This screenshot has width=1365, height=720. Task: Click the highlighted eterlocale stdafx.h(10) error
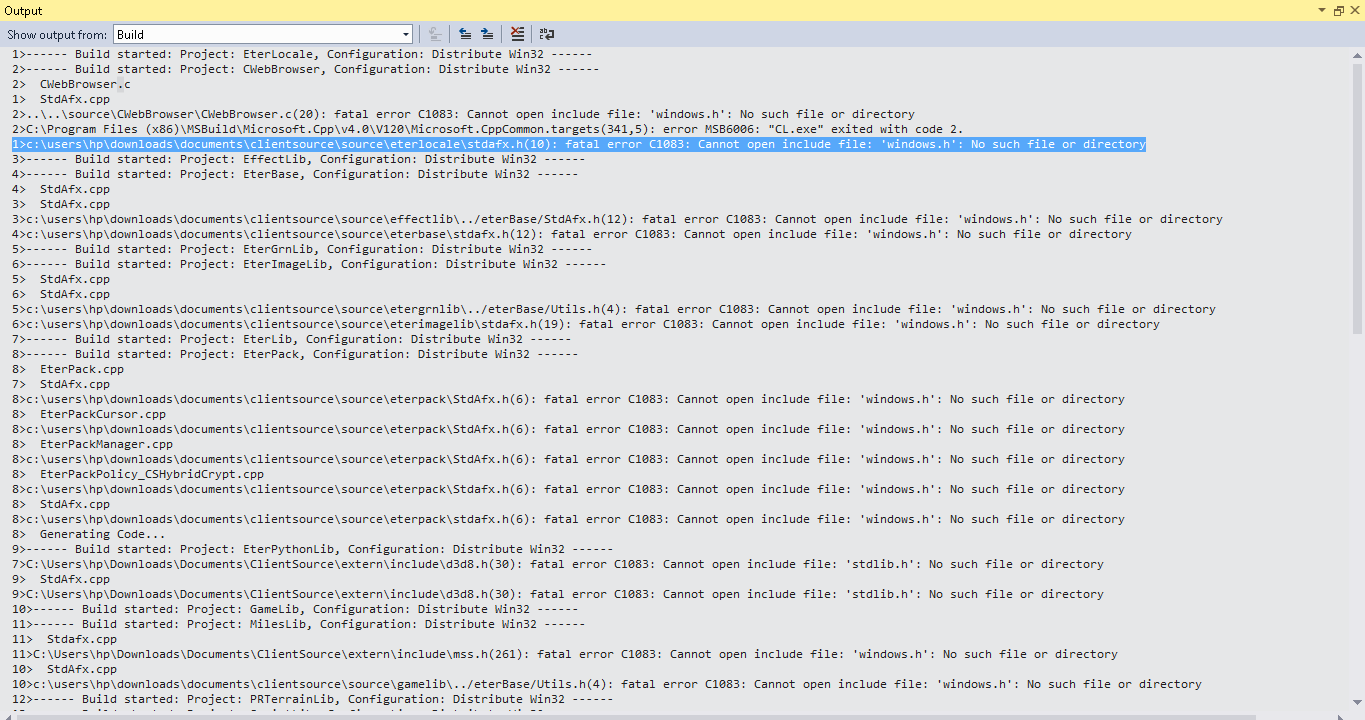(579, 144)
